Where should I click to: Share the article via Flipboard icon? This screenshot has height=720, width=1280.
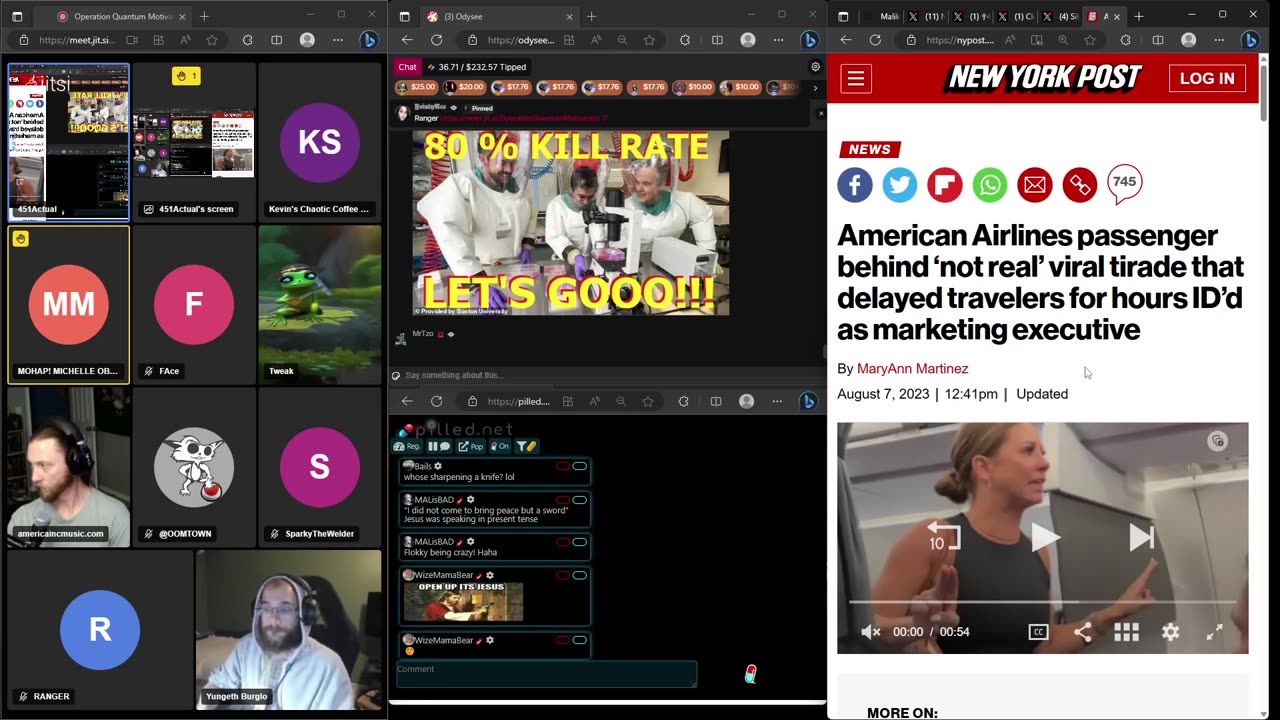tap(945, 185)
